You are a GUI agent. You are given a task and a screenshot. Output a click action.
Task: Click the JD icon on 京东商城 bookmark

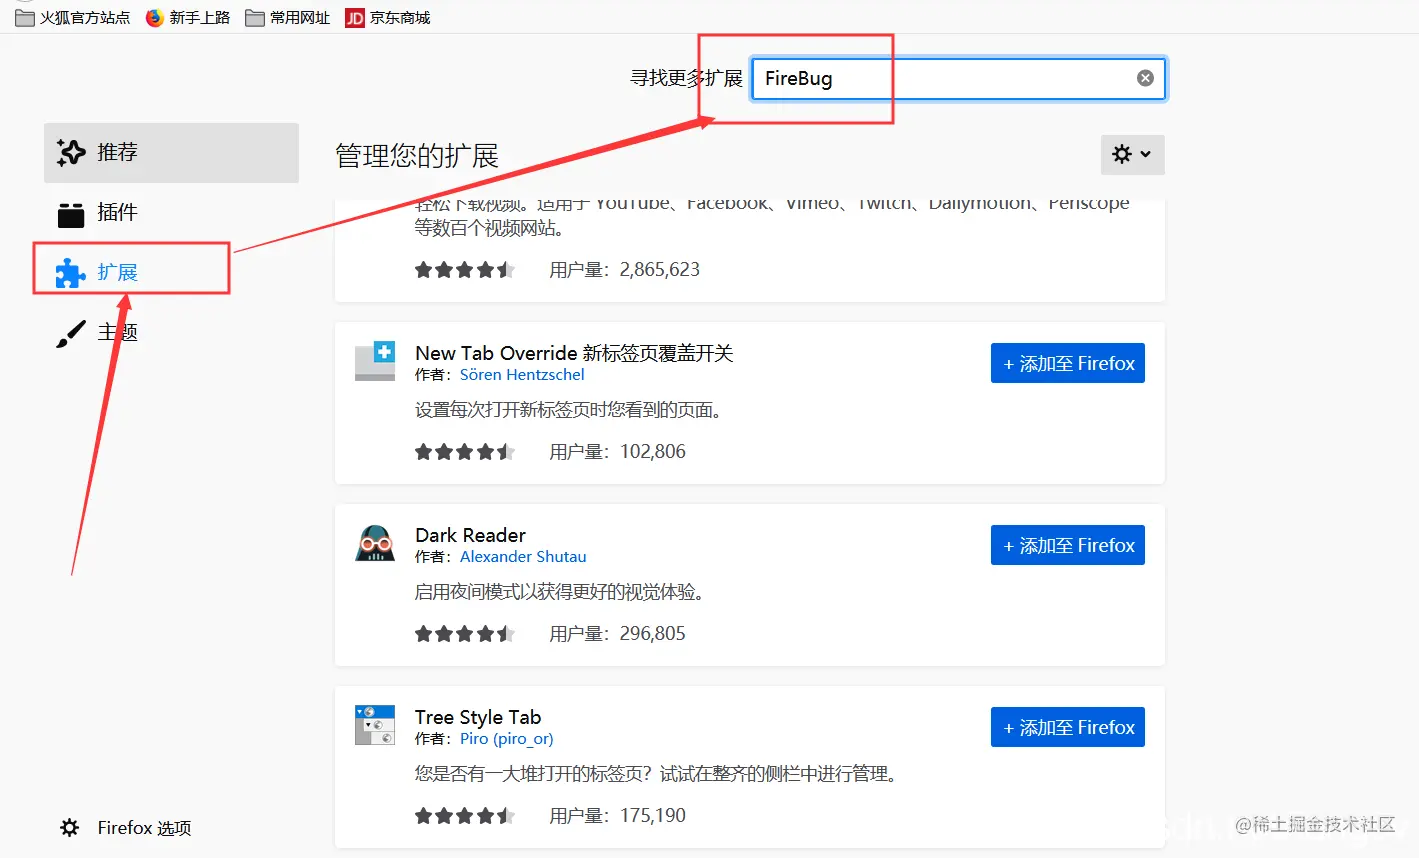pos(354,17)
